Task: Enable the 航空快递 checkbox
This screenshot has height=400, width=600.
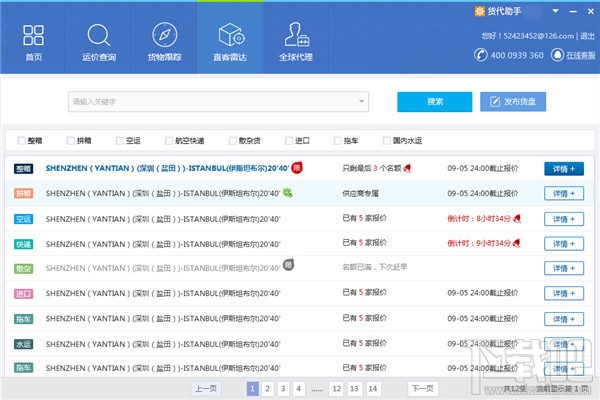Action: [169, 140]
